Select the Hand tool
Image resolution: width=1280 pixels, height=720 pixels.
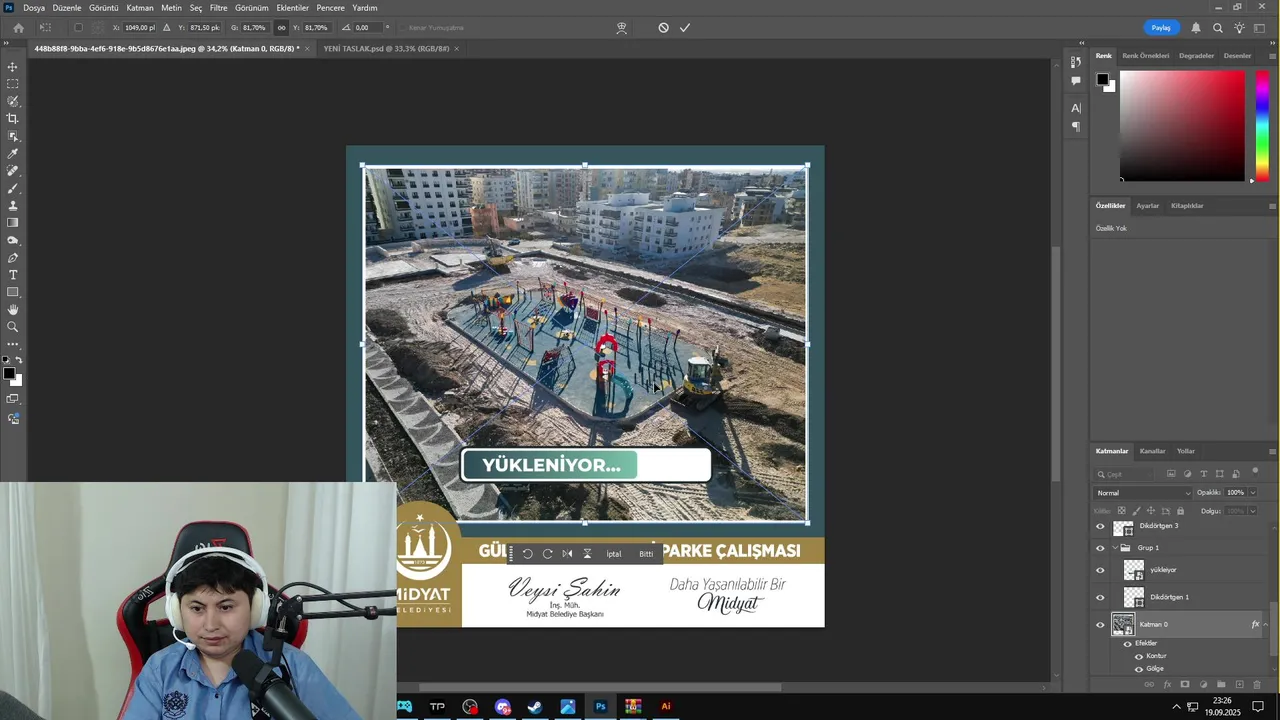(13, 310)
